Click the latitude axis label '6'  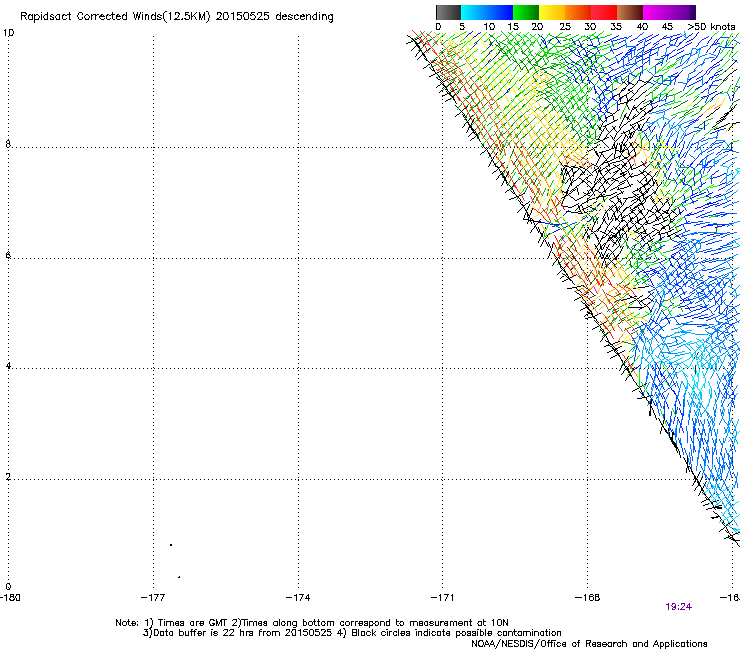pyautogui.click(x=8, y=255)
